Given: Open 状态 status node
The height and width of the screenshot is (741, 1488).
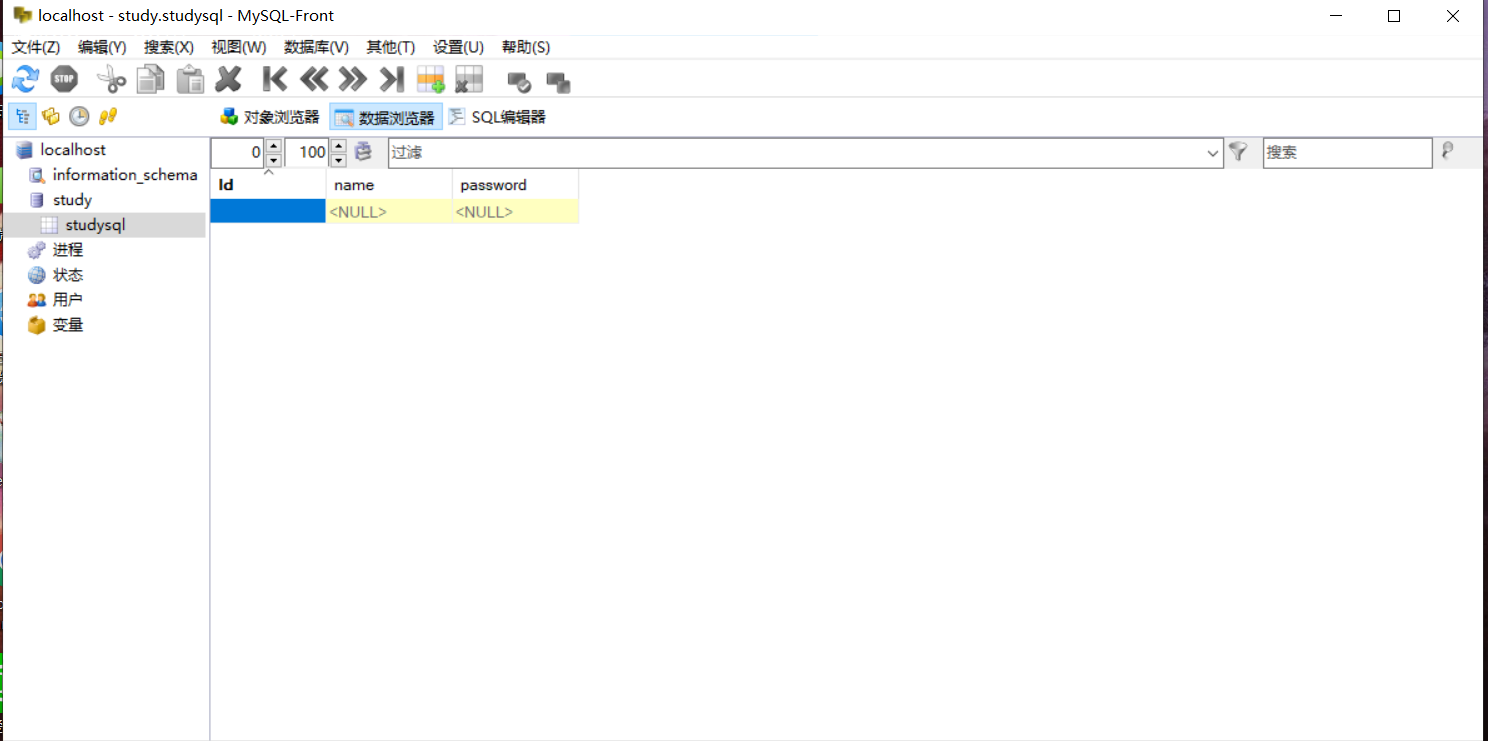Looking at the screenshot, I should 68,274.
